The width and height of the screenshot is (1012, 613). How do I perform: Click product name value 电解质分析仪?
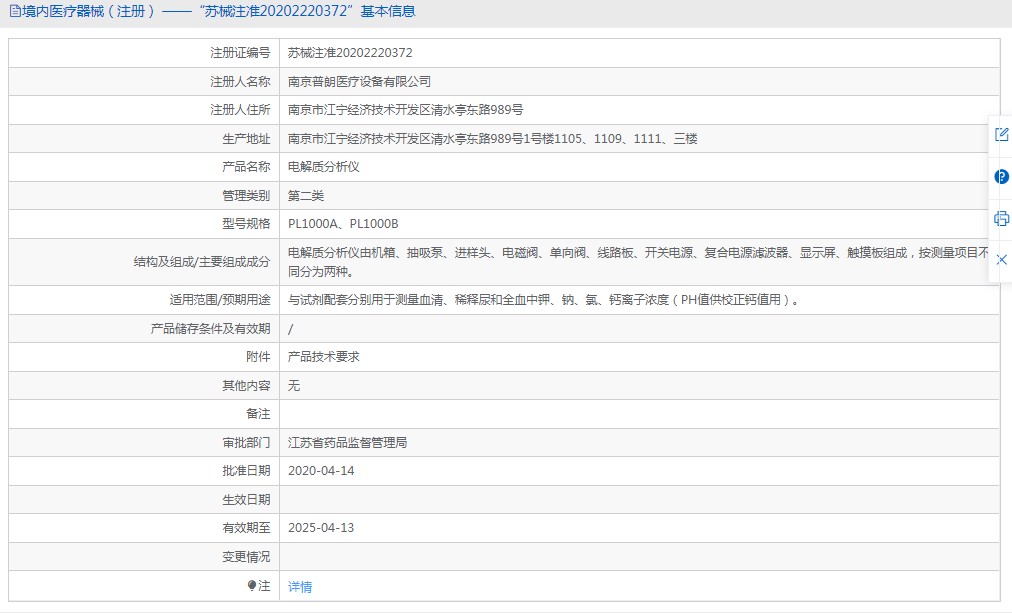coord(323,167)
